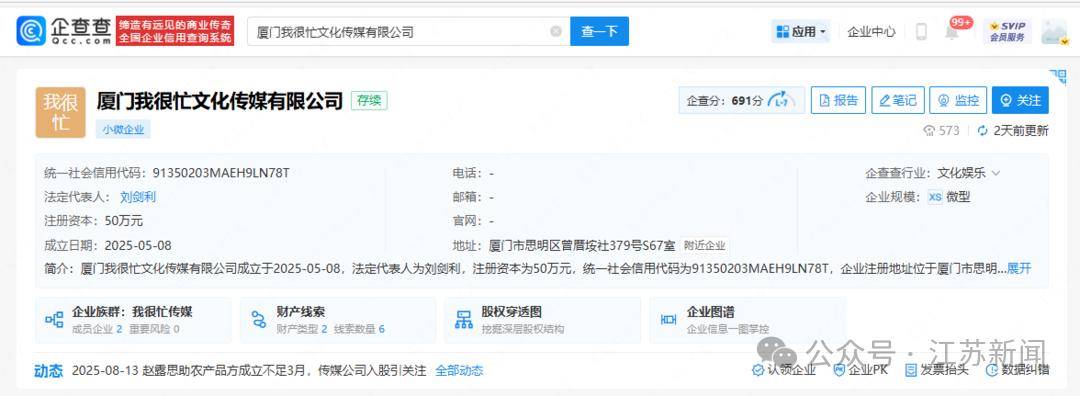Open the 应用 dropdown menu

(801, 32)
